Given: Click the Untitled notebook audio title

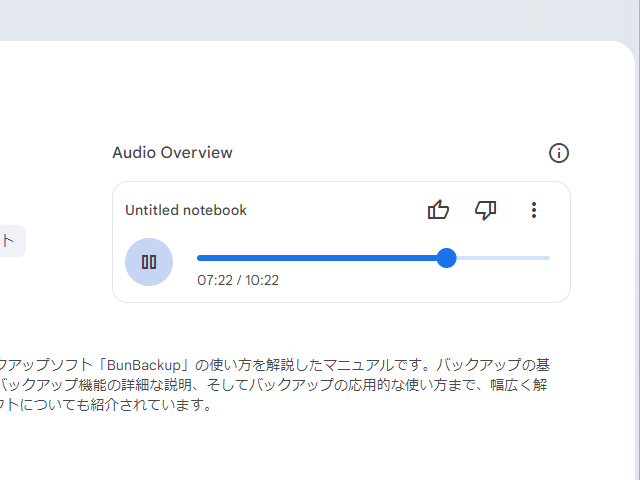Looking at the screenshot, I should (186, 210).
